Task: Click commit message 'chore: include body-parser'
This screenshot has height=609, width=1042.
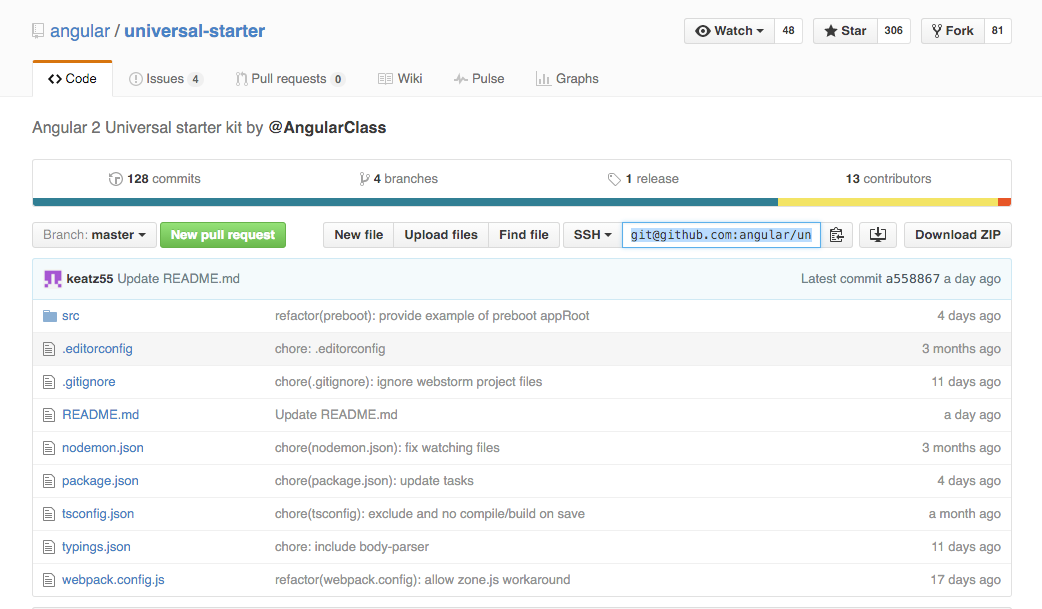Action: (x=352, y=547)
